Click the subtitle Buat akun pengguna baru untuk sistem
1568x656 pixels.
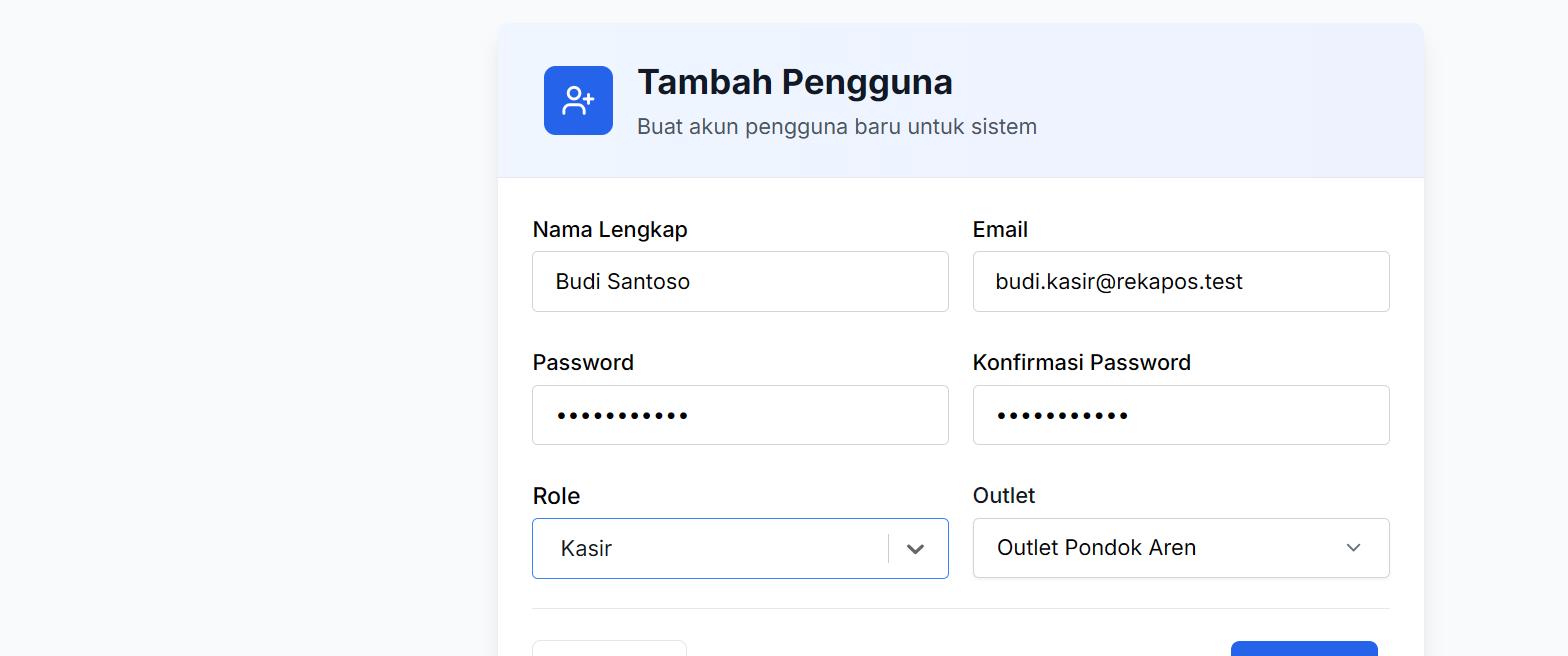(837, 127)
